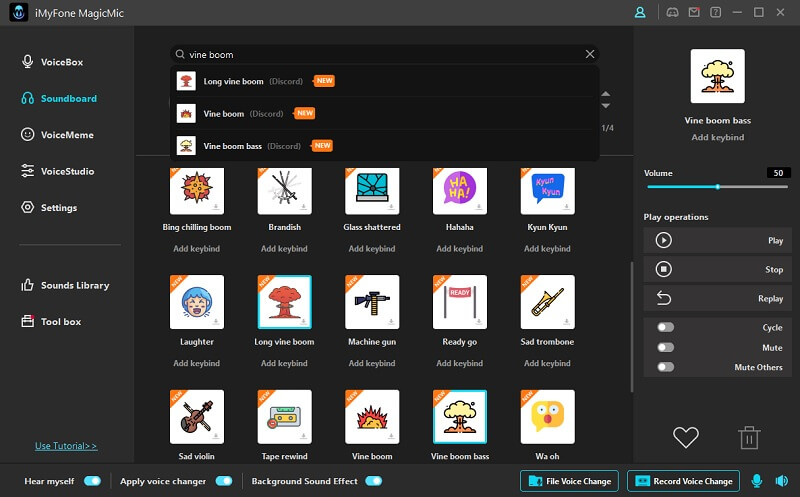Viewport: 800px width, 497px height.
Task: Open Tool box in sidebar
Action: pos(51,321)
